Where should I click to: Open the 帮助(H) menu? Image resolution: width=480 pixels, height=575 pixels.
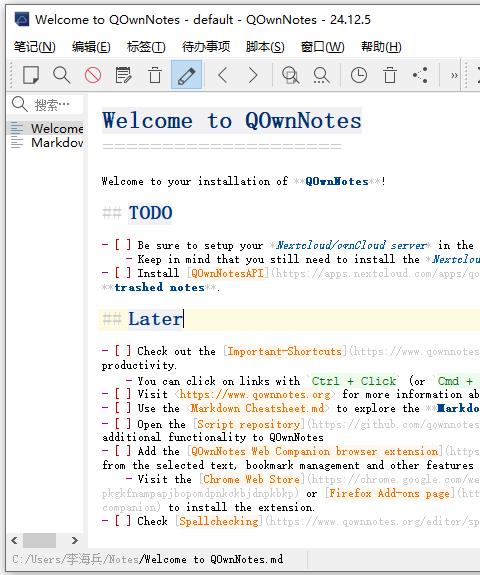click(x=381, y=47)
